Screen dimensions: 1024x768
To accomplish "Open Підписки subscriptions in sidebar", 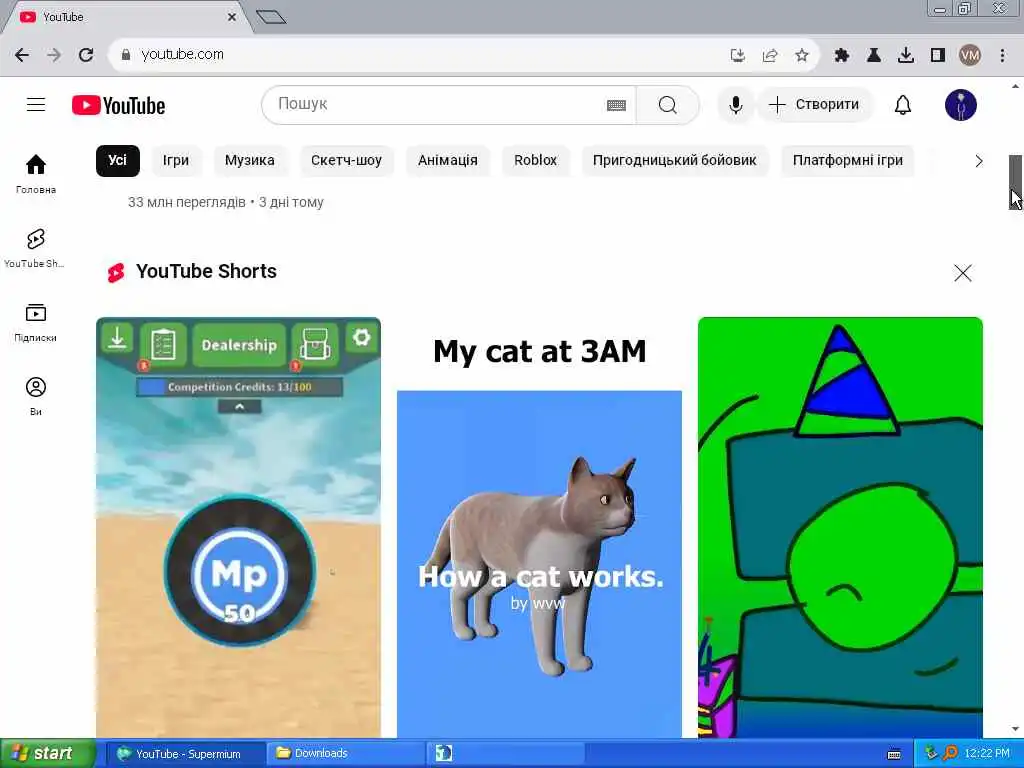I will pyautogui.click(x=36, y=322).
